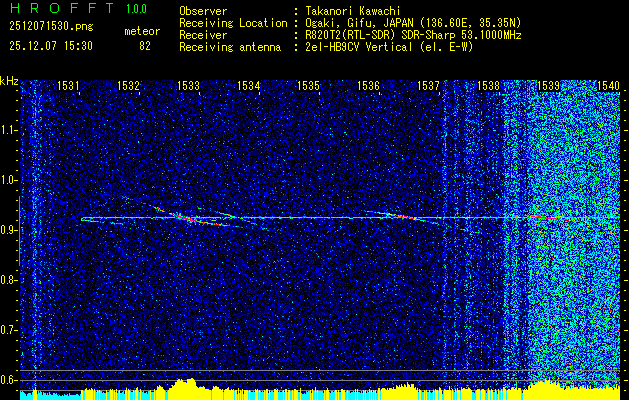Image resolution: width=629 pixels, height=400 pixels.
Task: Click observer name Takanori Kawachi
Action: [353, 11]
